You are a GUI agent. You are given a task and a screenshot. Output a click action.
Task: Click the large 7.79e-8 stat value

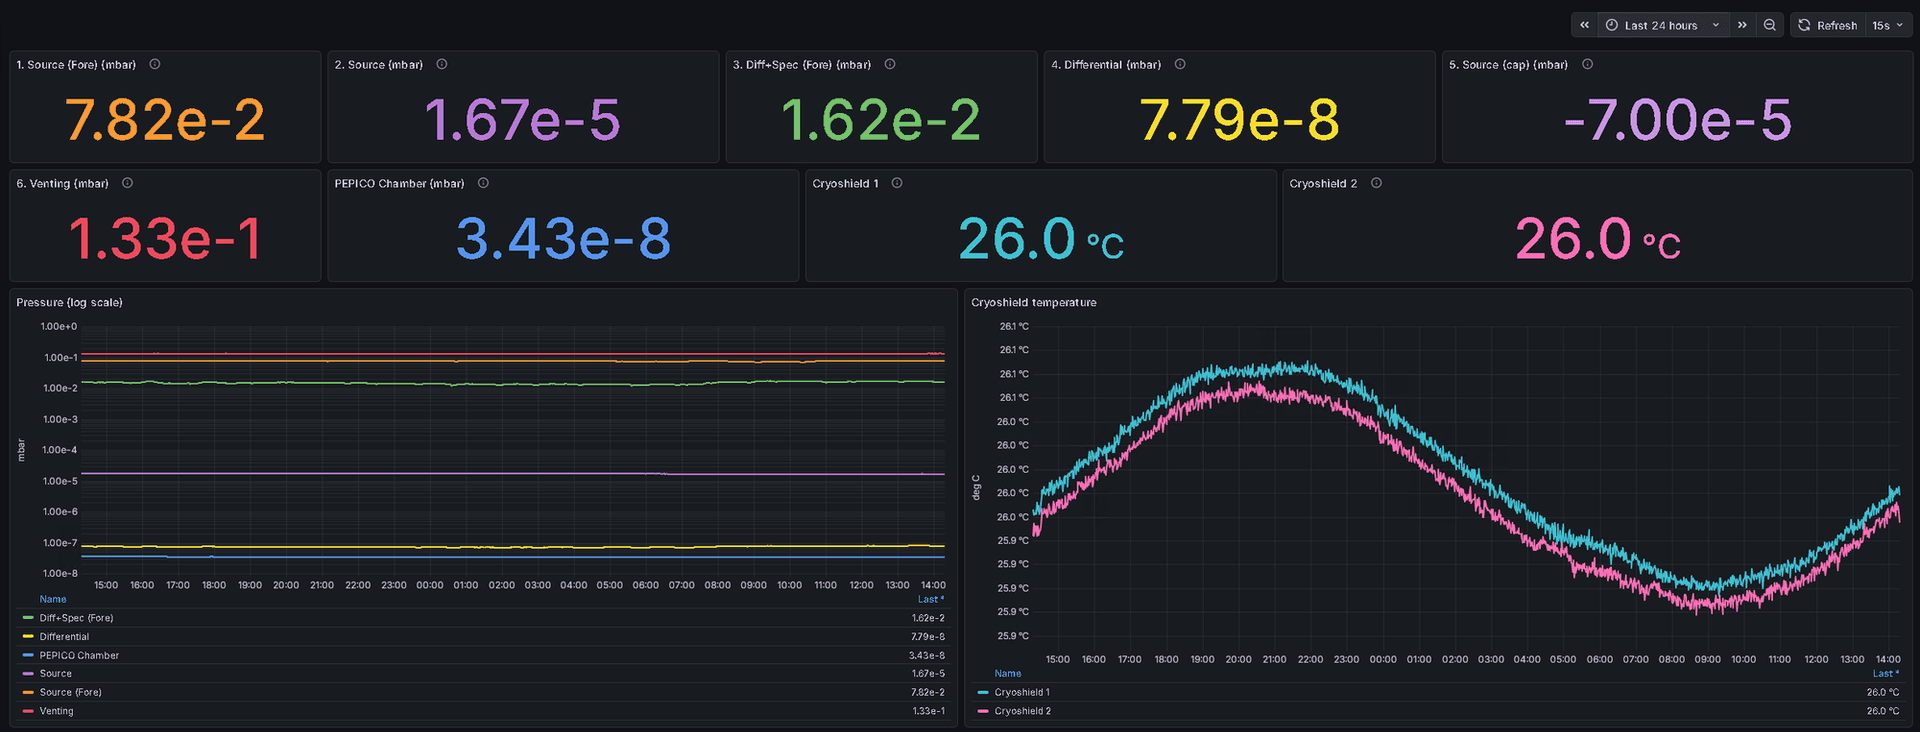pyautogui.click(x=1240, y=120)
